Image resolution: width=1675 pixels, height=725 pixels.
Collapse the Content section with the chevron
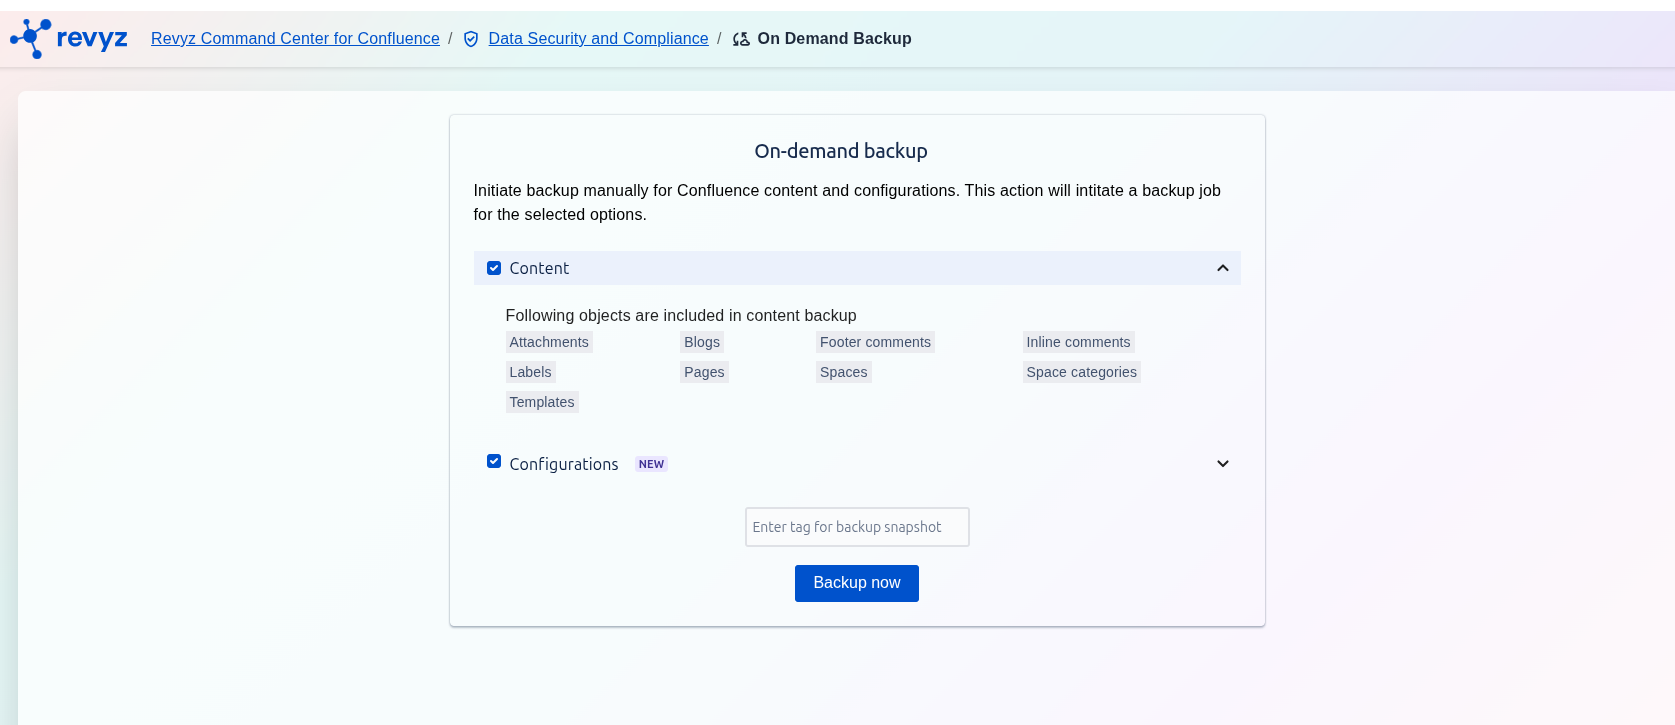[x=1222, y=268]
